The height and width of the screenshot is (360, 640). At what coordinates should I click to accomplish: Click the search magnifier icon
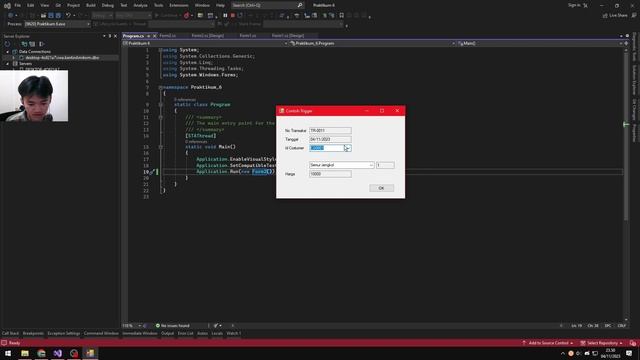300,5
